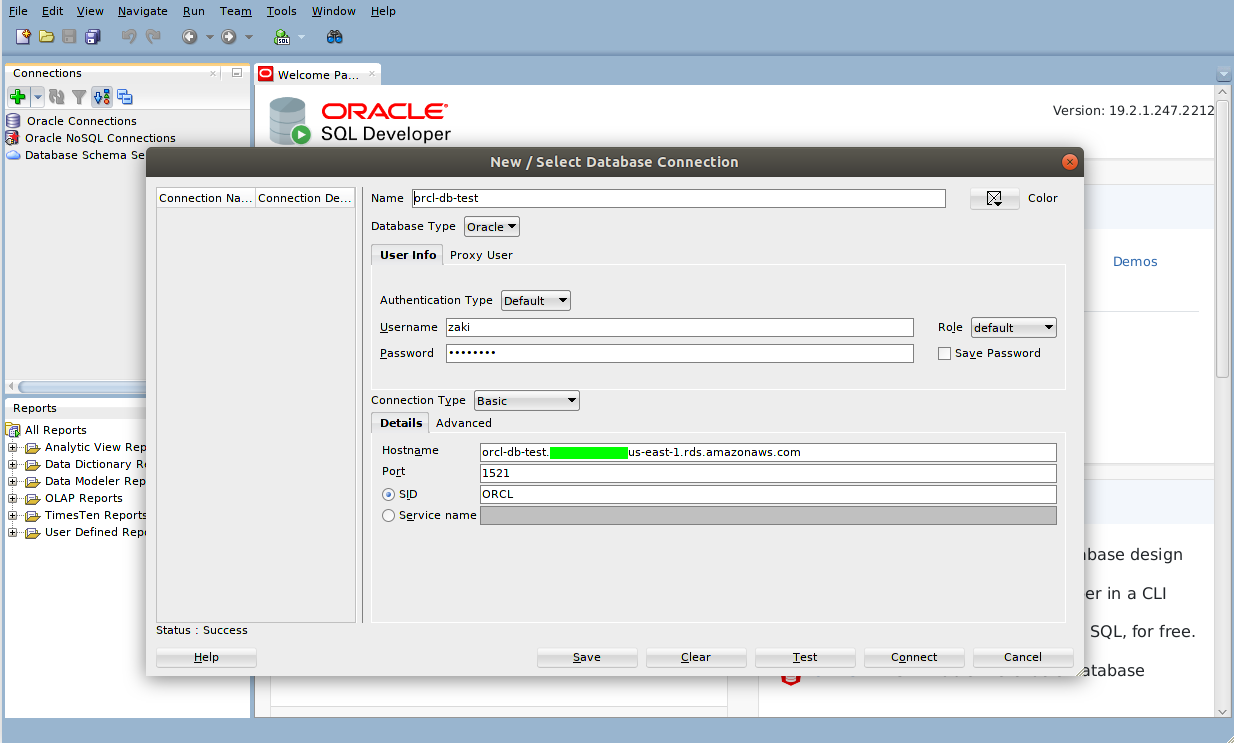1234x743 pixels.
Task: Click the green plus New Connection icon
Action: point(17,97)
